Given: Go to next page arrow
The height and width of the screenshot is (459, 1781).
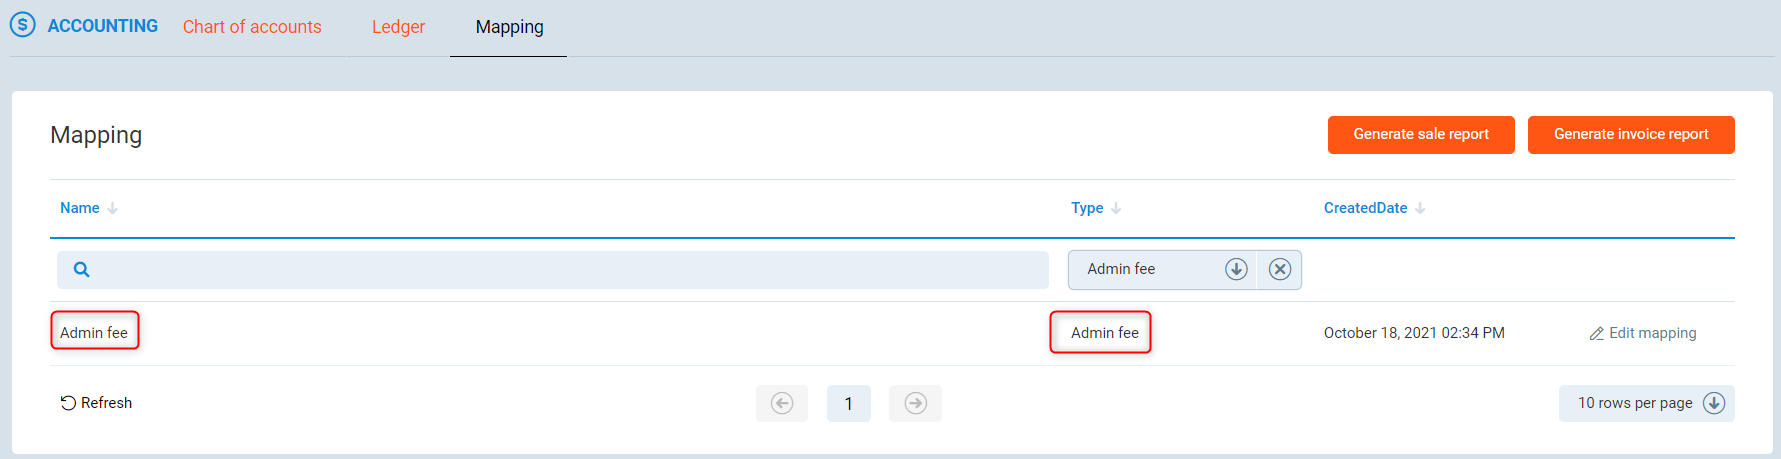Looking at the screenshot, I should tap(915, 403).
